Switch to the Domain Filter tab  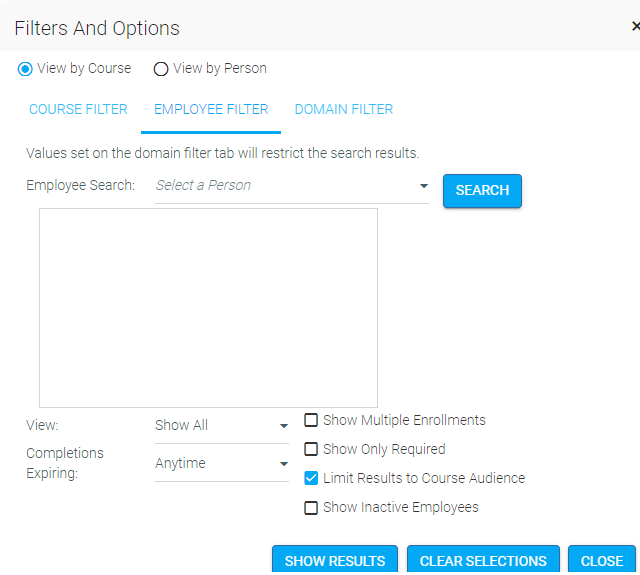344,109
